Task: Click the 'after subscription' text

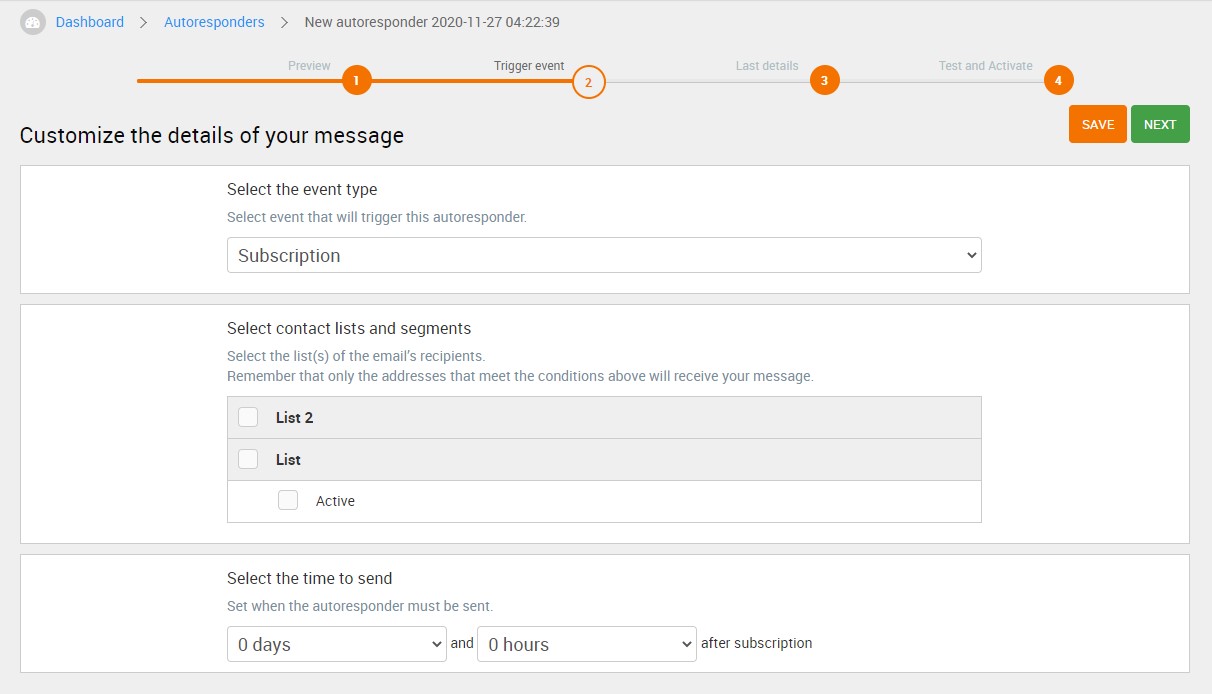Action: tap(757, 643)
